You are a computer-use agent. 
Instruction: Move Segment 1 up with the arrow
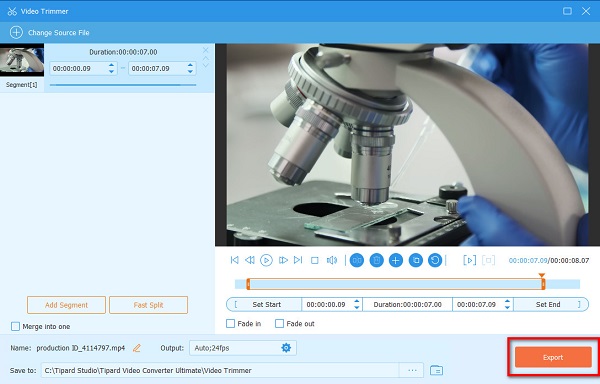click(x=205, y=58)
